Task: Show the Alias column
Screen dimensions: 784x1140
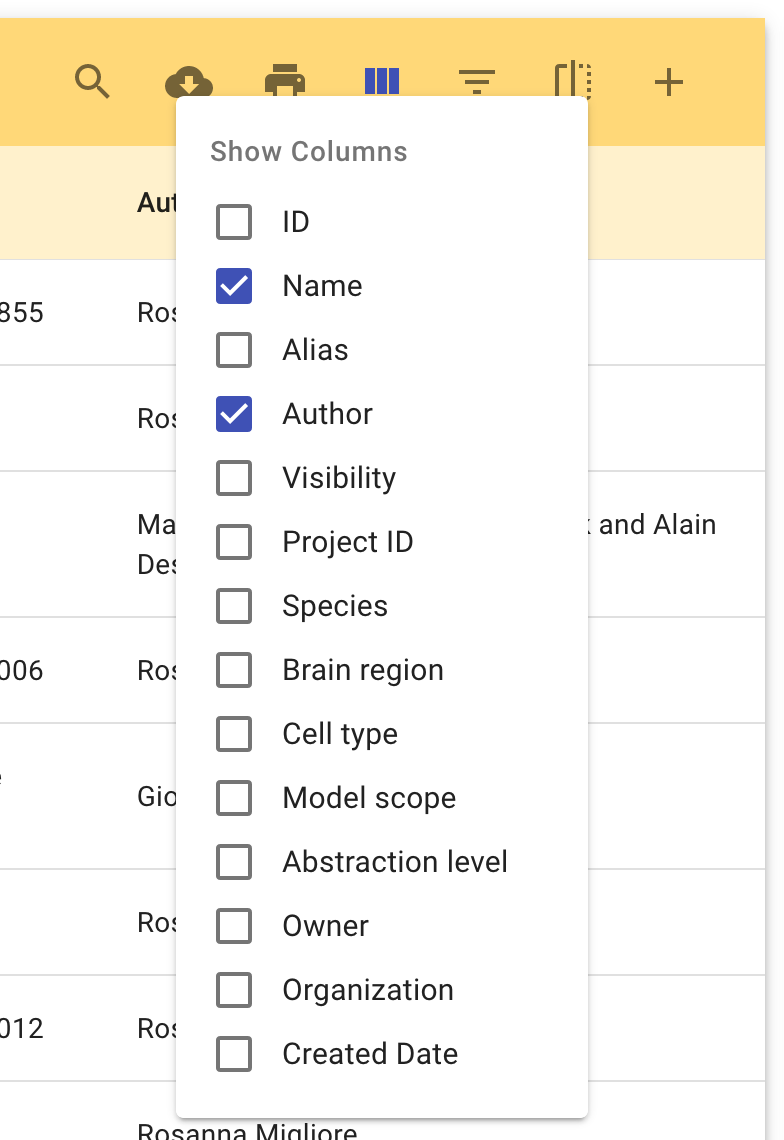Action: (234, 350)
